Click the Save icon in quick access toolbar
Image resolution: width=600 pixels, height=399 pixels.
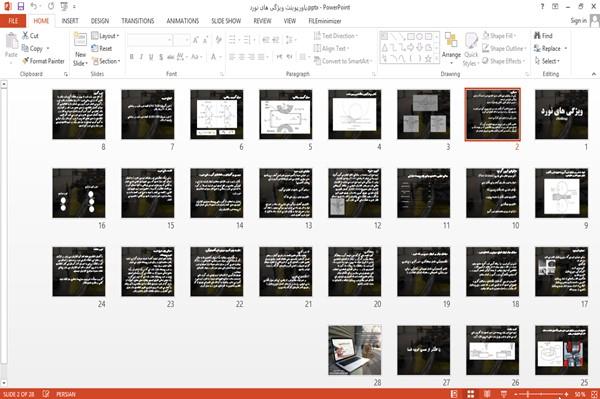[21, 7]
